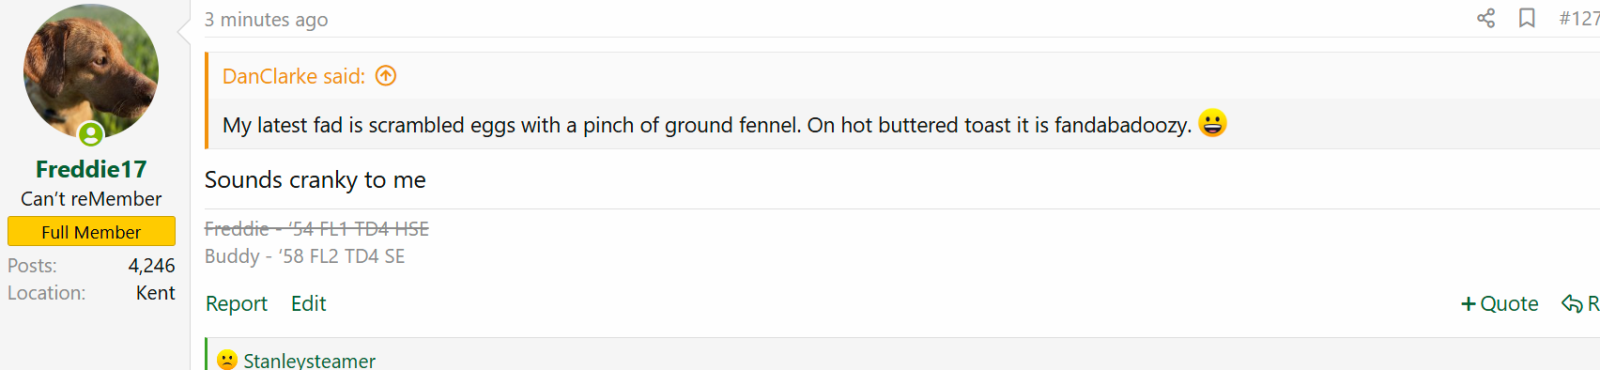Open the post number #127 permalink
1600x370 pixels.
click(1579, 18)
